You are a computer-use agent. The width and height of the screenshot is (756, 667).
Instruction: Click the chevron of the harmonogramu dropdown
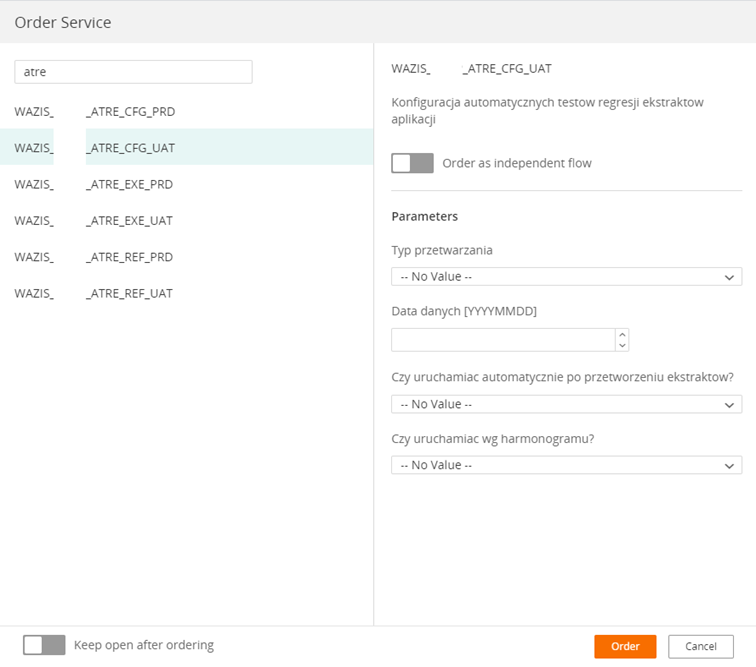729,466
